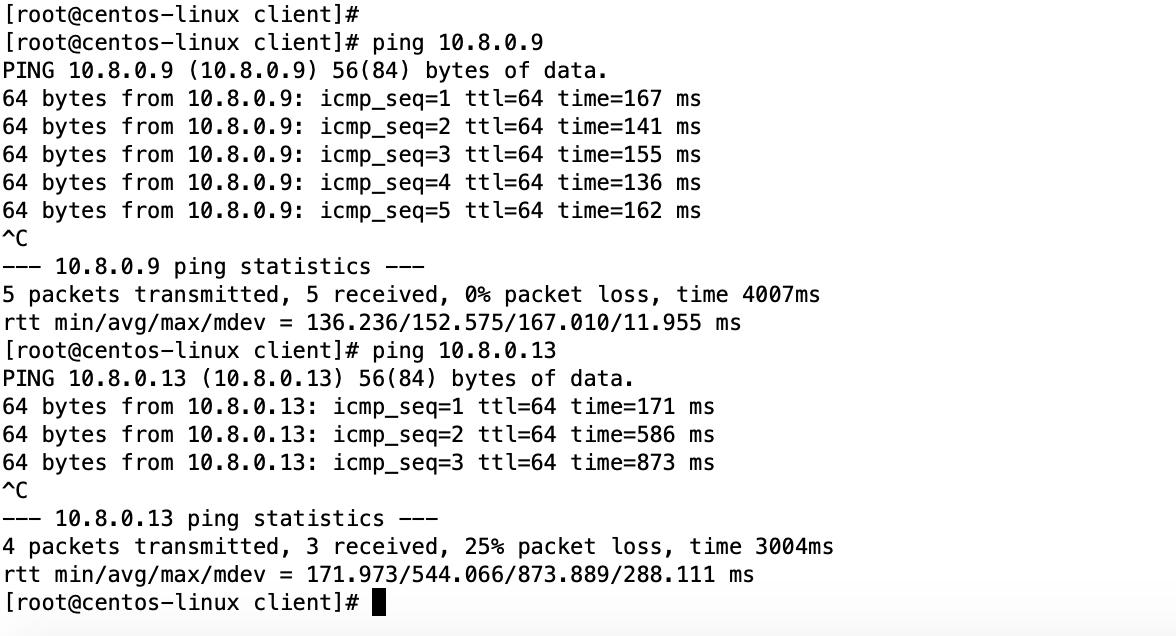The height and width of the screenshot is (636, 1176).
Task: Click the 'time=136 ms' ping reply
Action: coord(629,183)
